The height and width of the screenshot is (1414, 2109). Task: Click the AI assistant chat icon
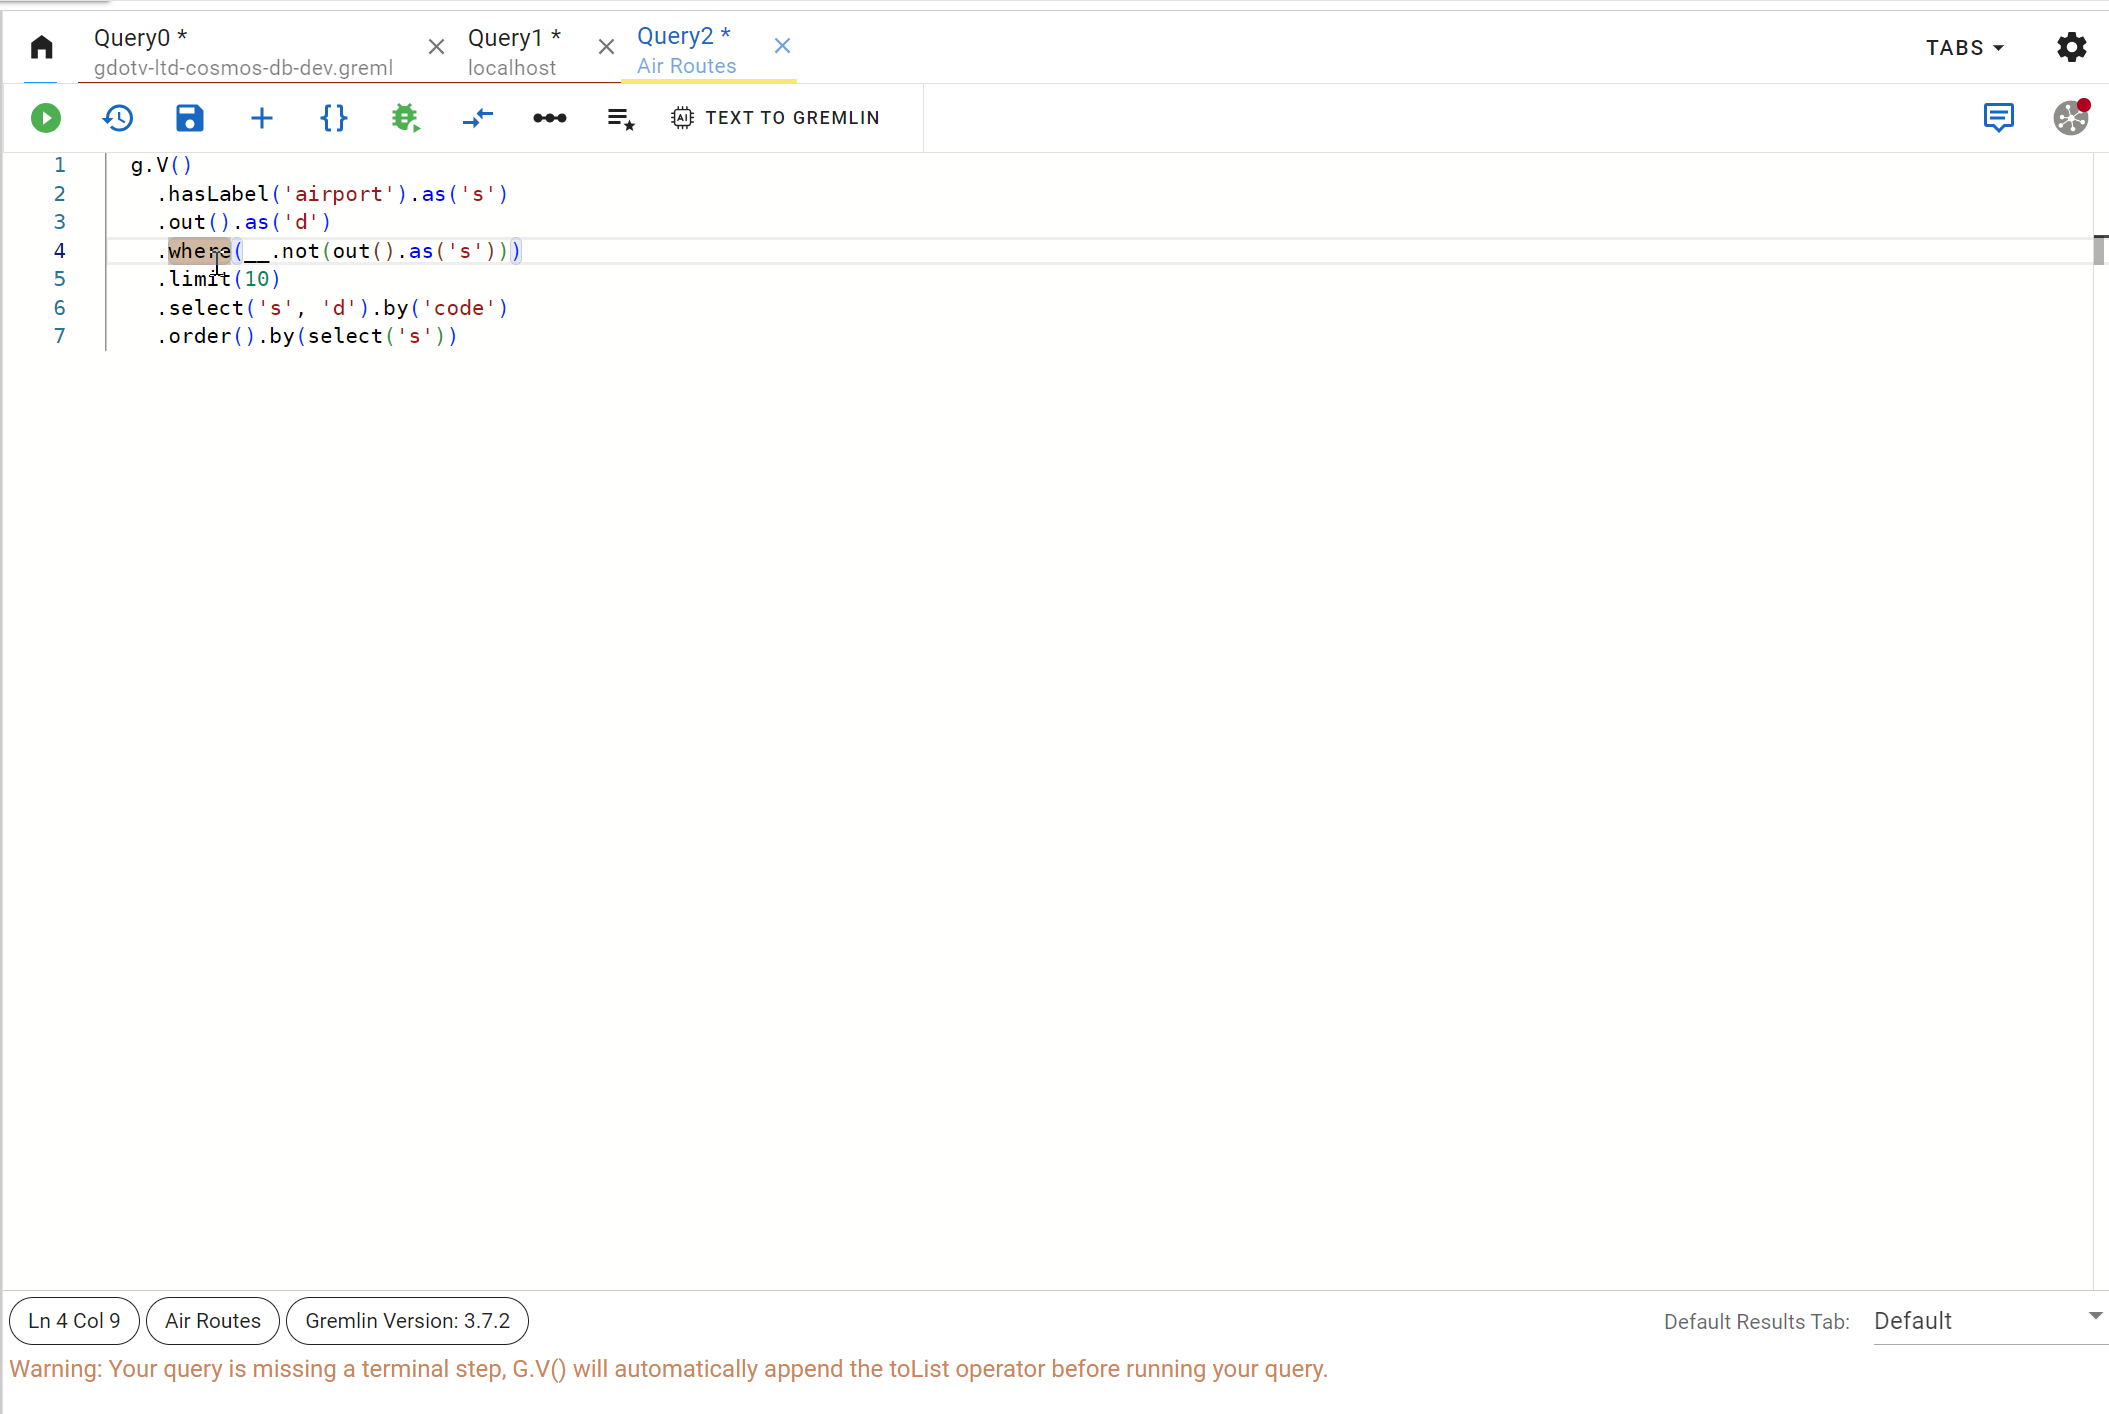[1995, 115]
